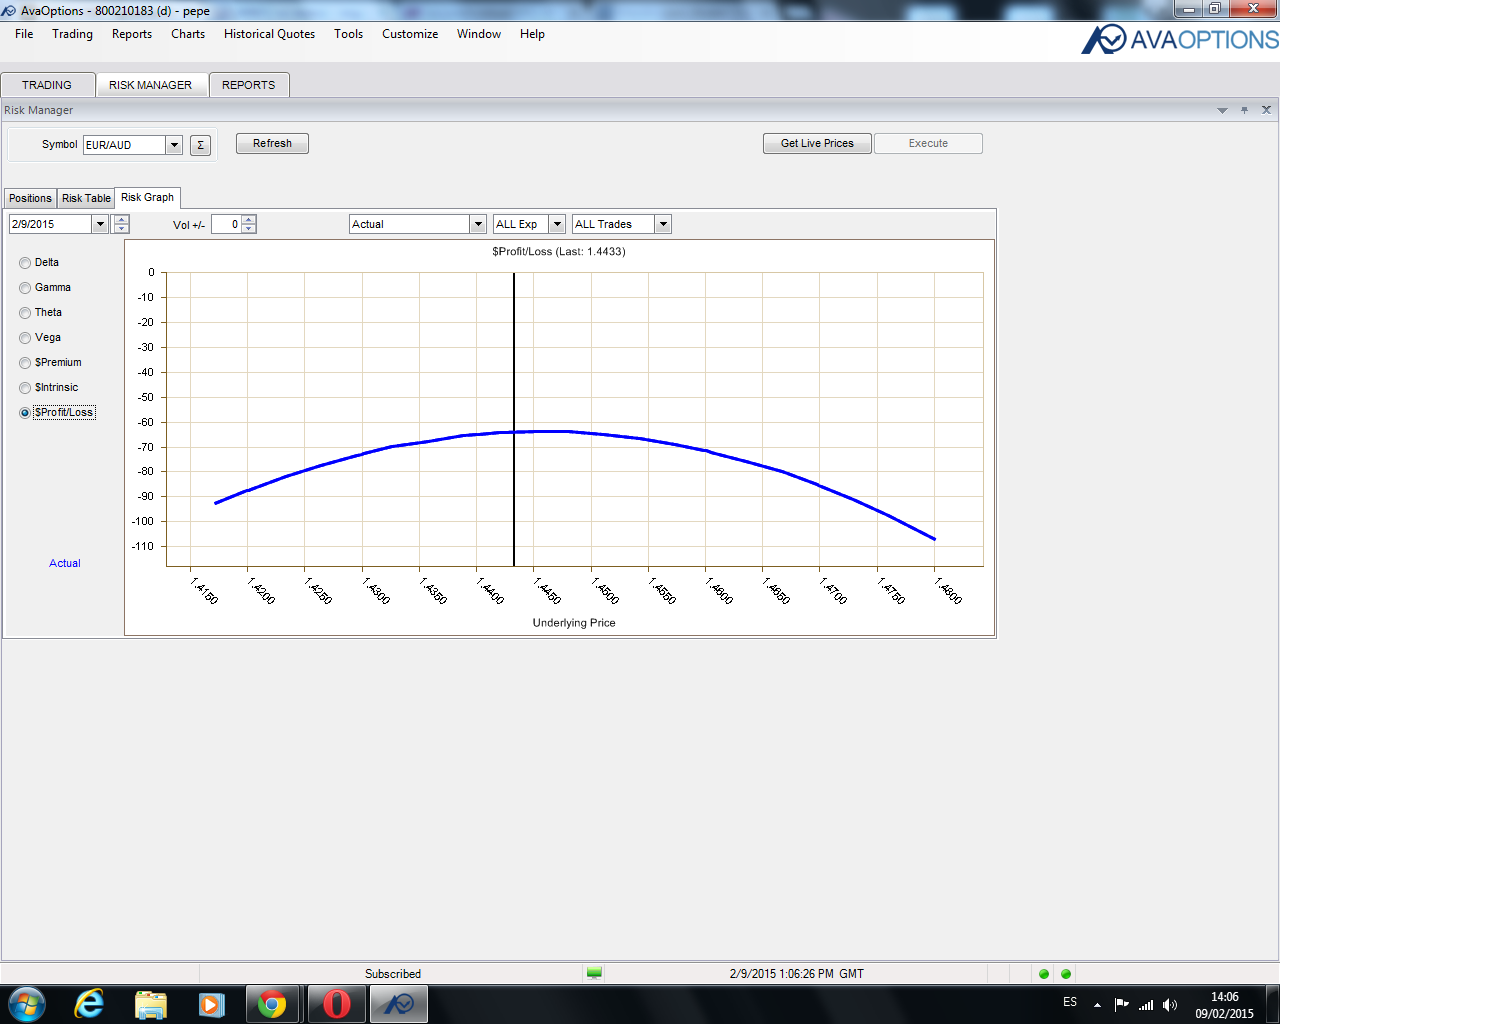Decrease Vol +/- with the down arrow
Image resolution: width=1500 pixels, height=1024 pixels.
249,229
